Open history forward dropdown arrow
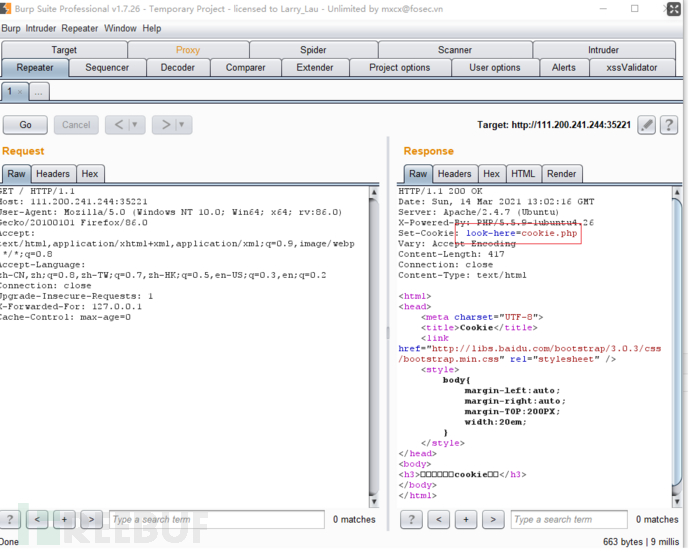Viewport: 690px width, 552px height. point(183,125)
